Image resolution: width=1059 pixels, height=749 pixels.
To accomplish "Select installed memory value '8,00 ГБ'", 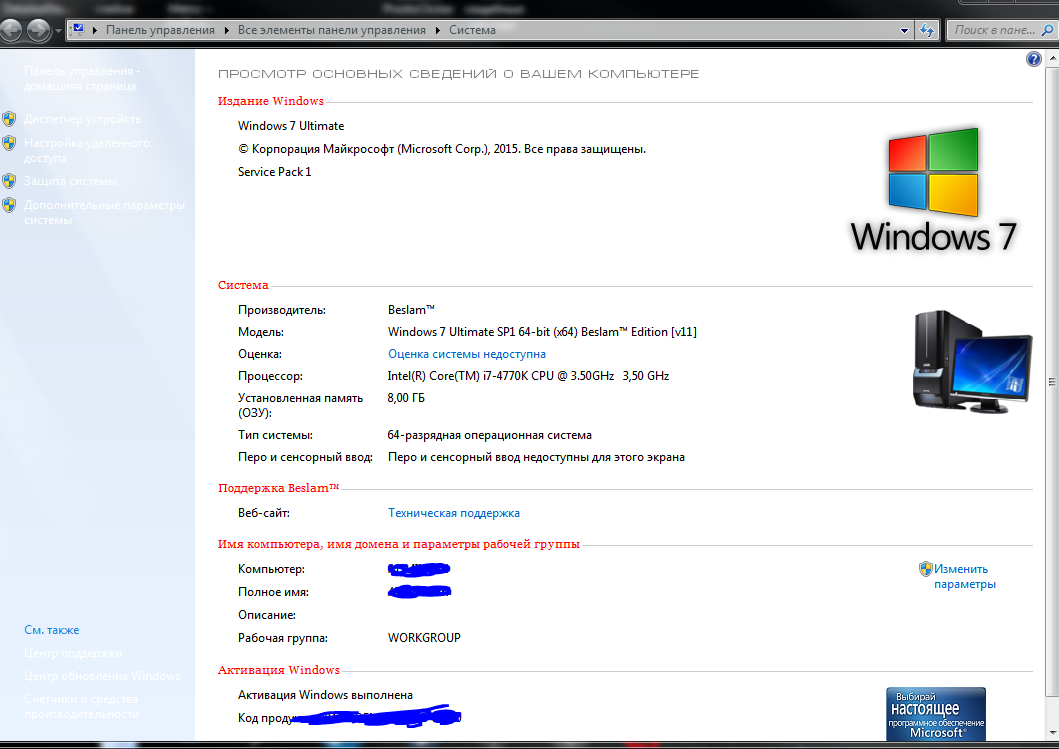I will [x=406, y=398].
